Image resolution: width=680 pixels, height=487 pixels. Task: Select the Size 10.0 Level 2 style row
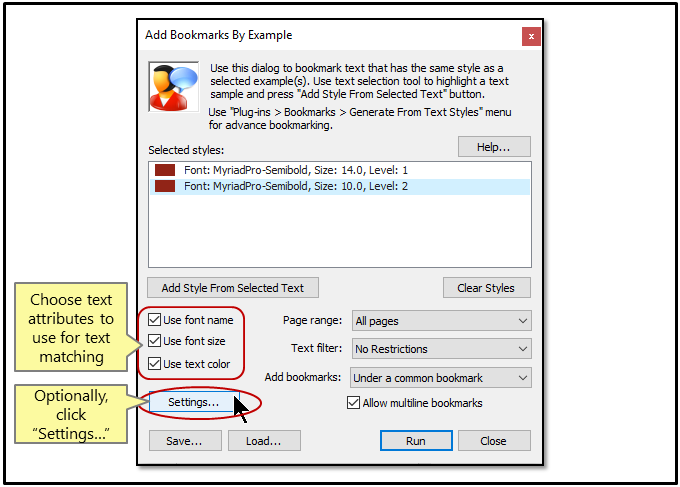[x=340, y=186]
